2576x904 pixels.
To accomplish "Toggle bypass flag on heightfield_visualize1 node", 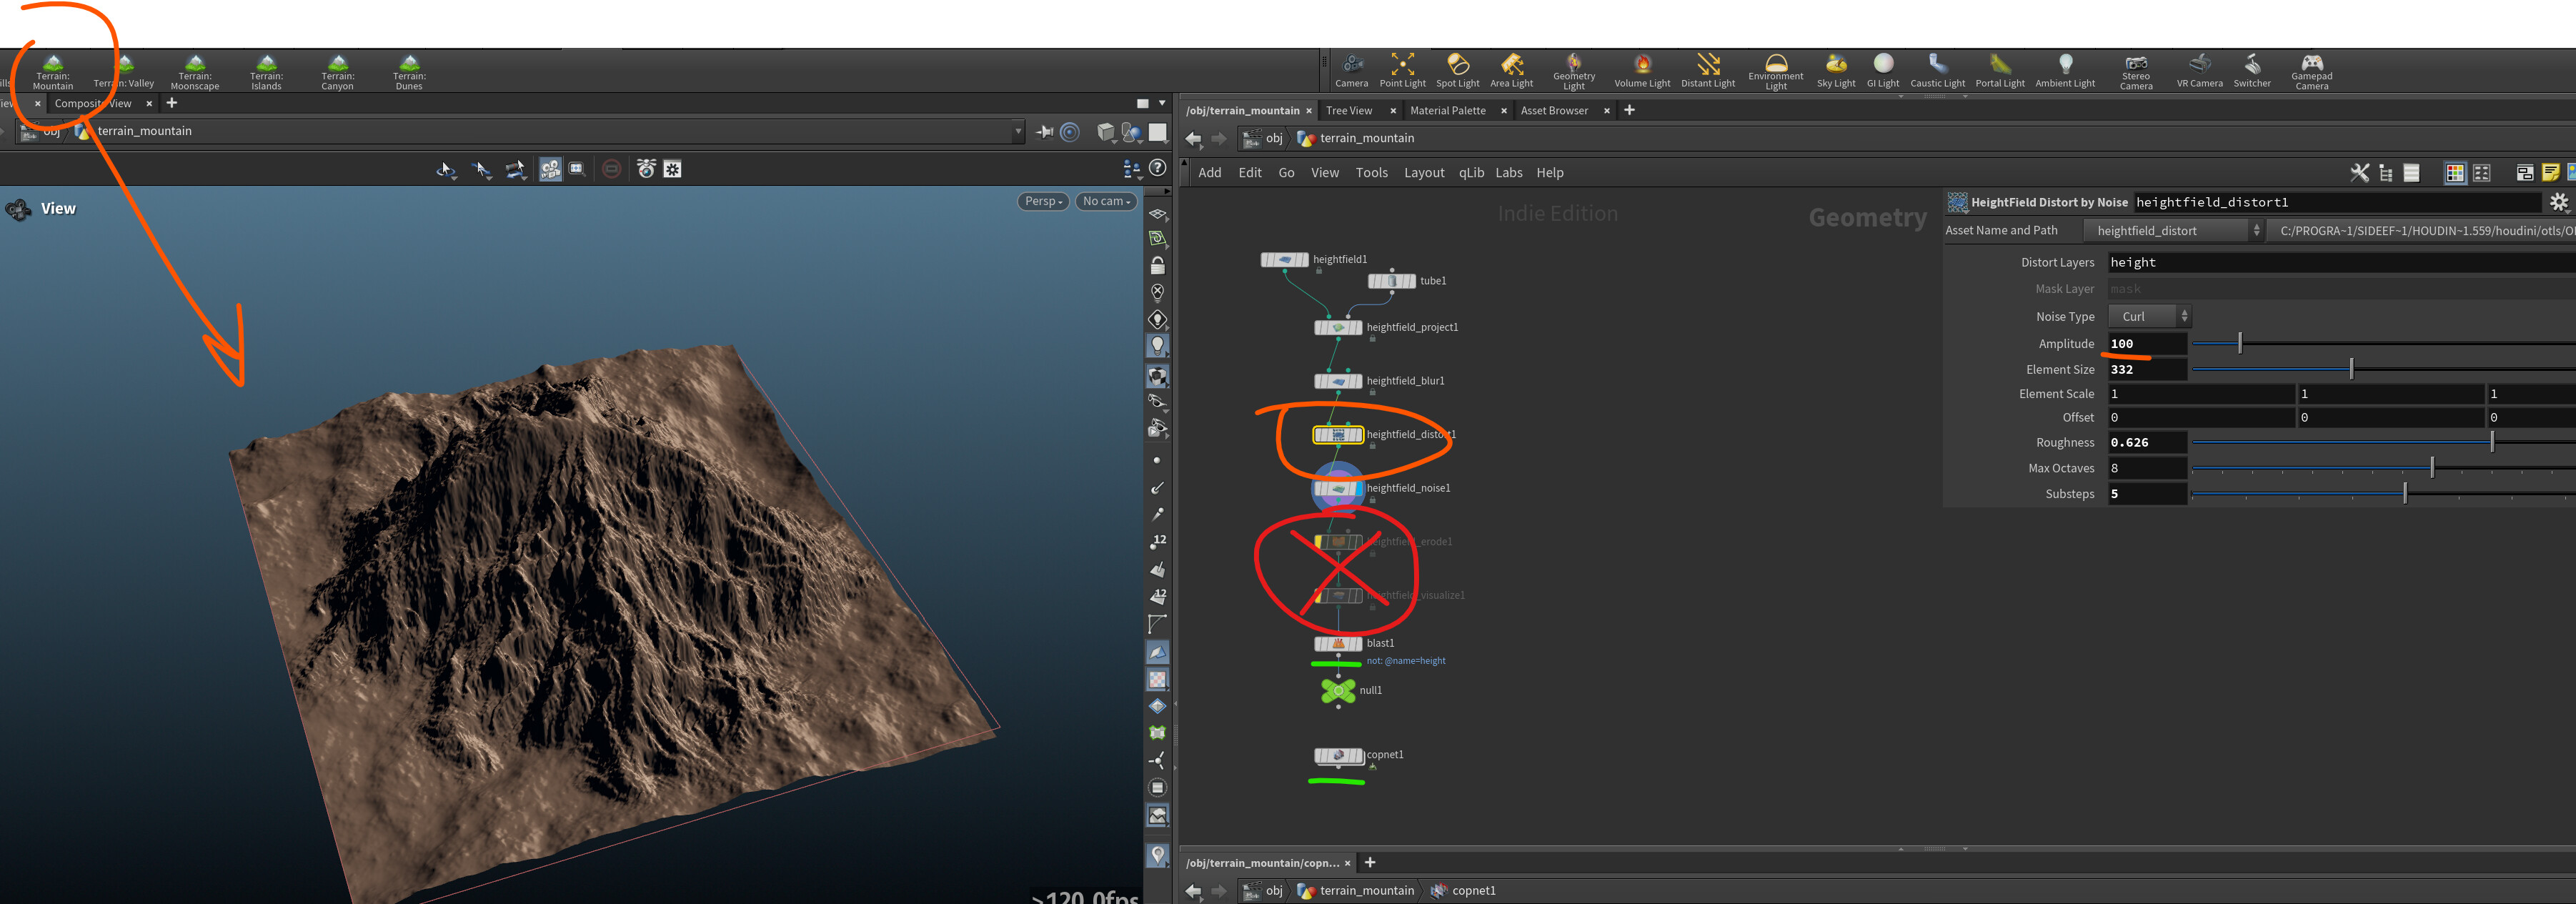I will pos(1319,596).
